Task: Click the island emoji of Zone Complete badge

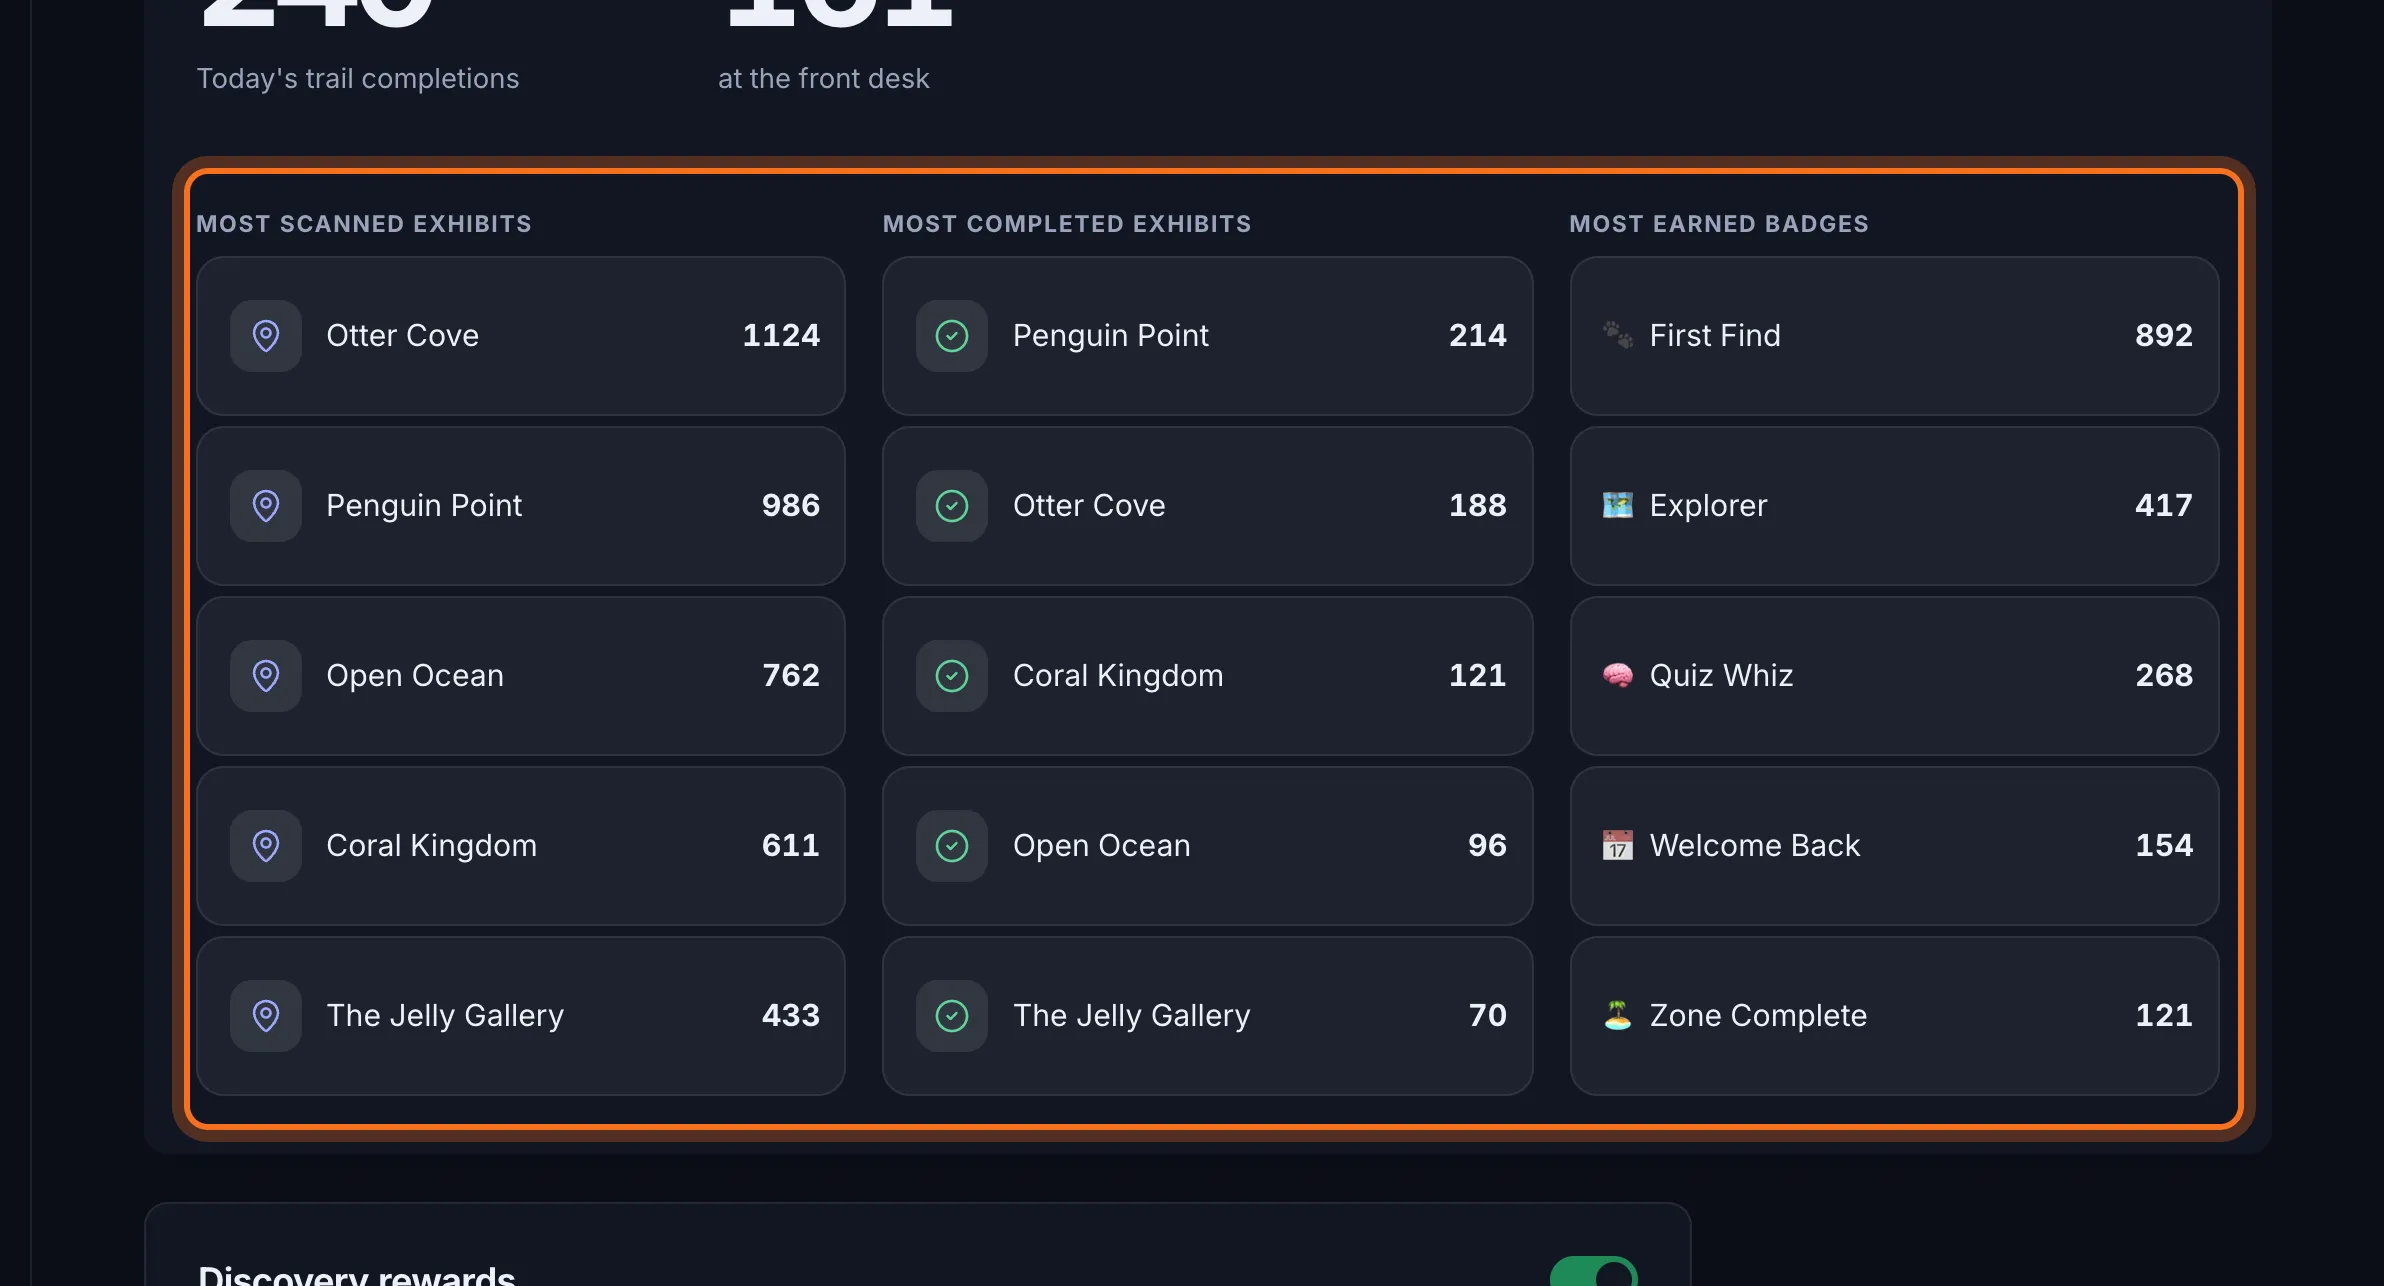Action: click(x=1617, y=1016)
